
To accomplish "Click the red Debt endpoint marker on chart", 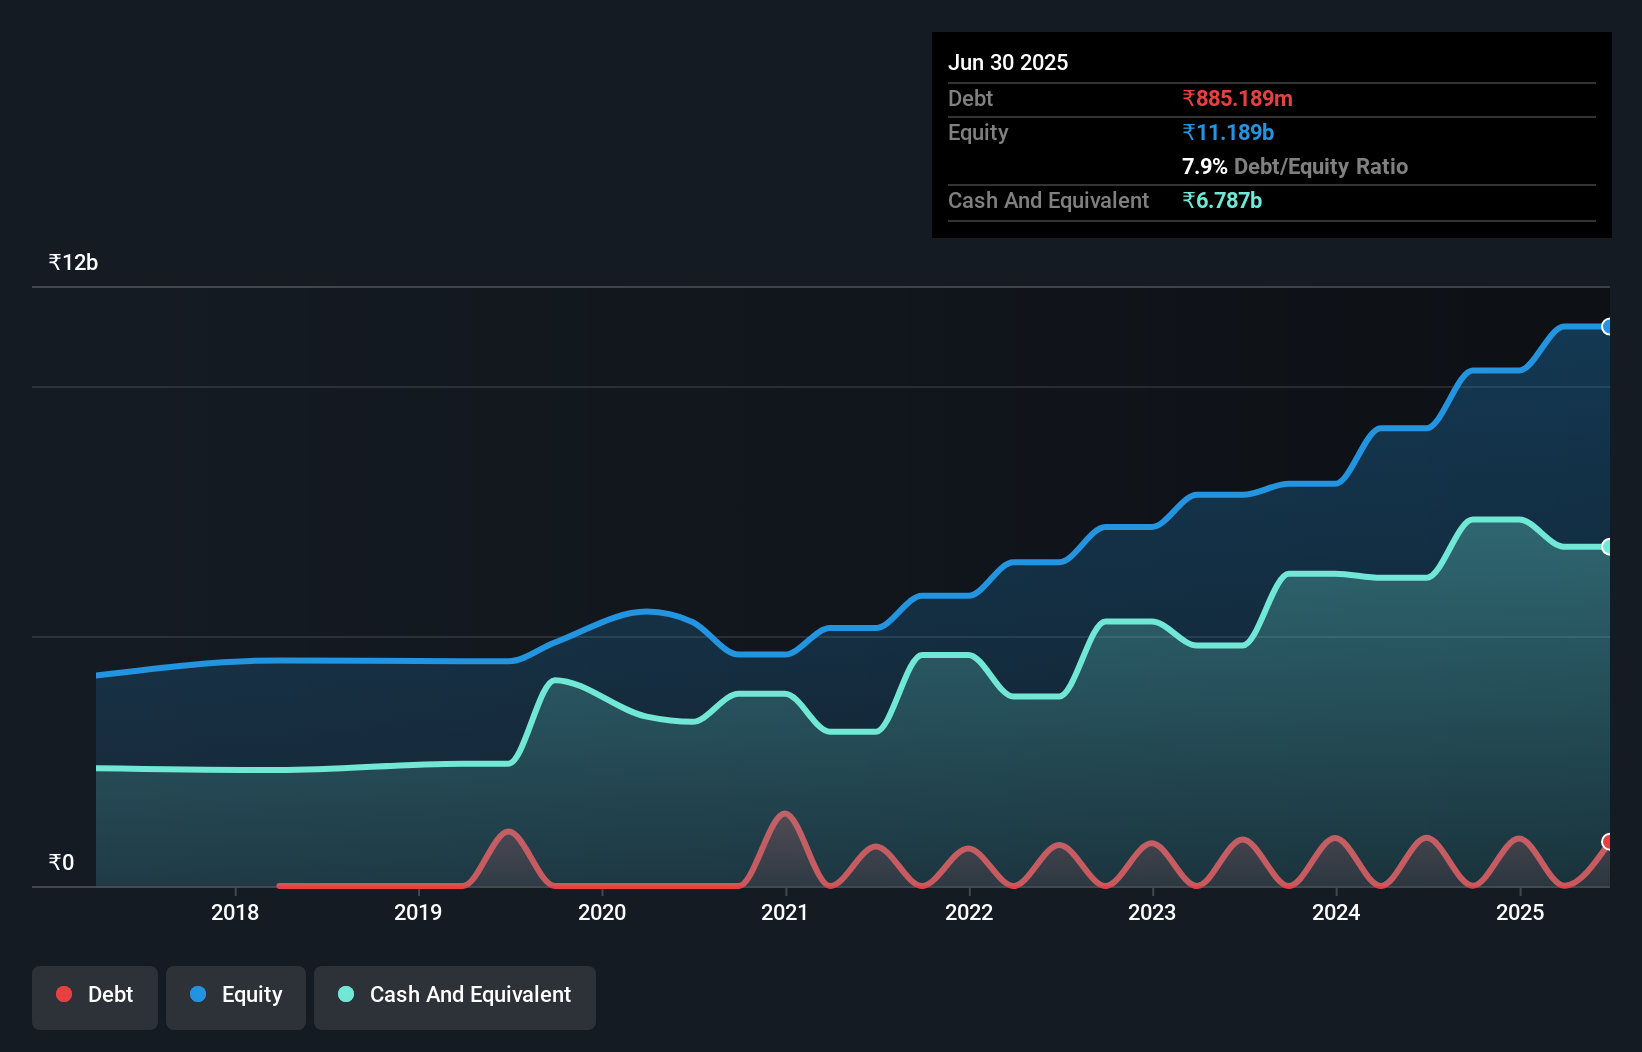I will pyautogui.click(x=1607, y=843).
